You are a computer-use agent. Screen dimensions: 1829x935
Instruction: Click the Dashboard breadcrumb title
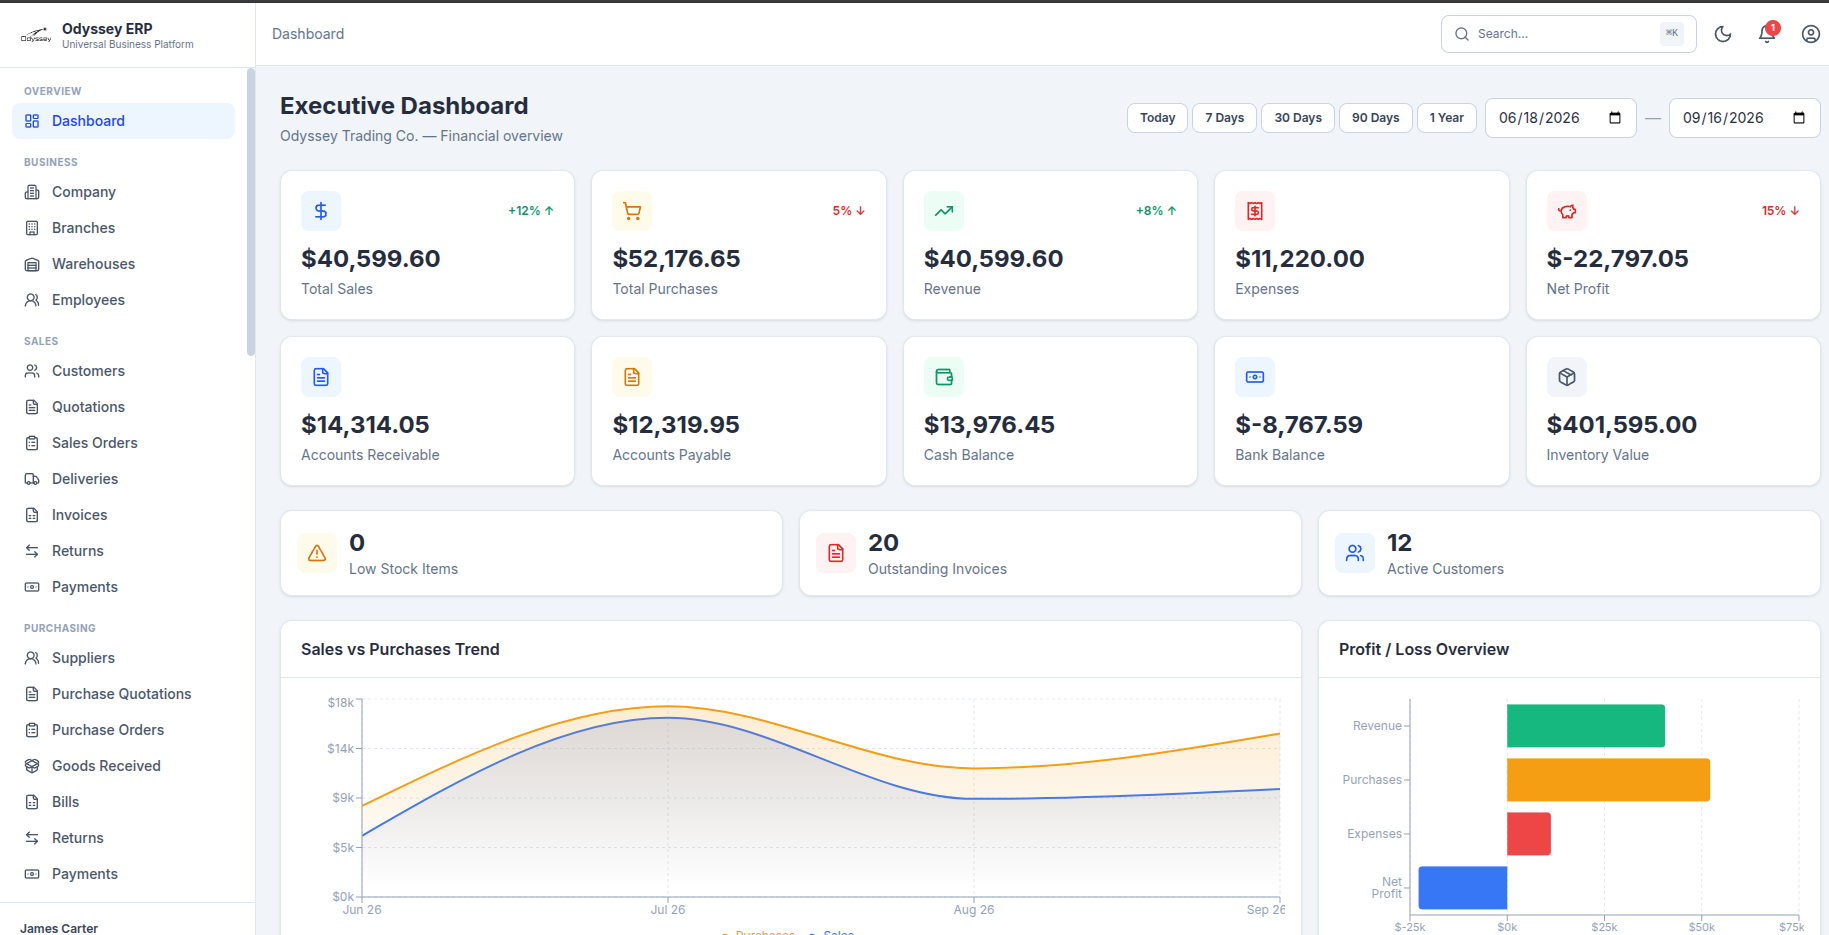pos(308,34)
